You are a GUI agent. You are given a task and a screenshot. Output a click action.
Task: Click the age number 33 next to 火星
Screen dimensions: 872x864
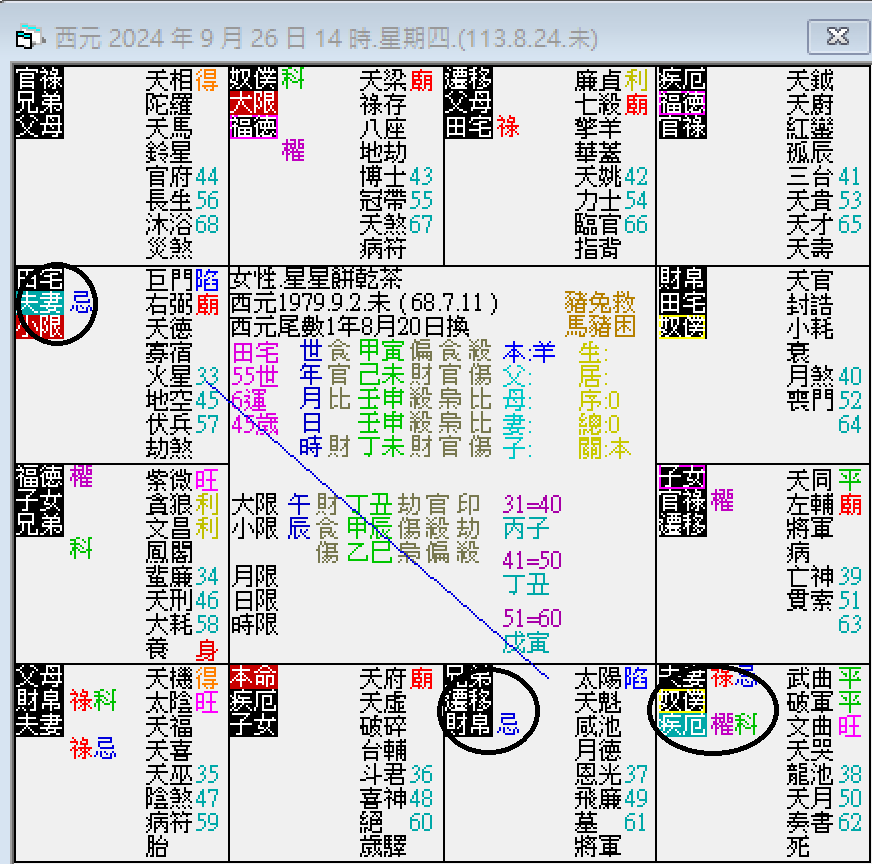[207, 376]
